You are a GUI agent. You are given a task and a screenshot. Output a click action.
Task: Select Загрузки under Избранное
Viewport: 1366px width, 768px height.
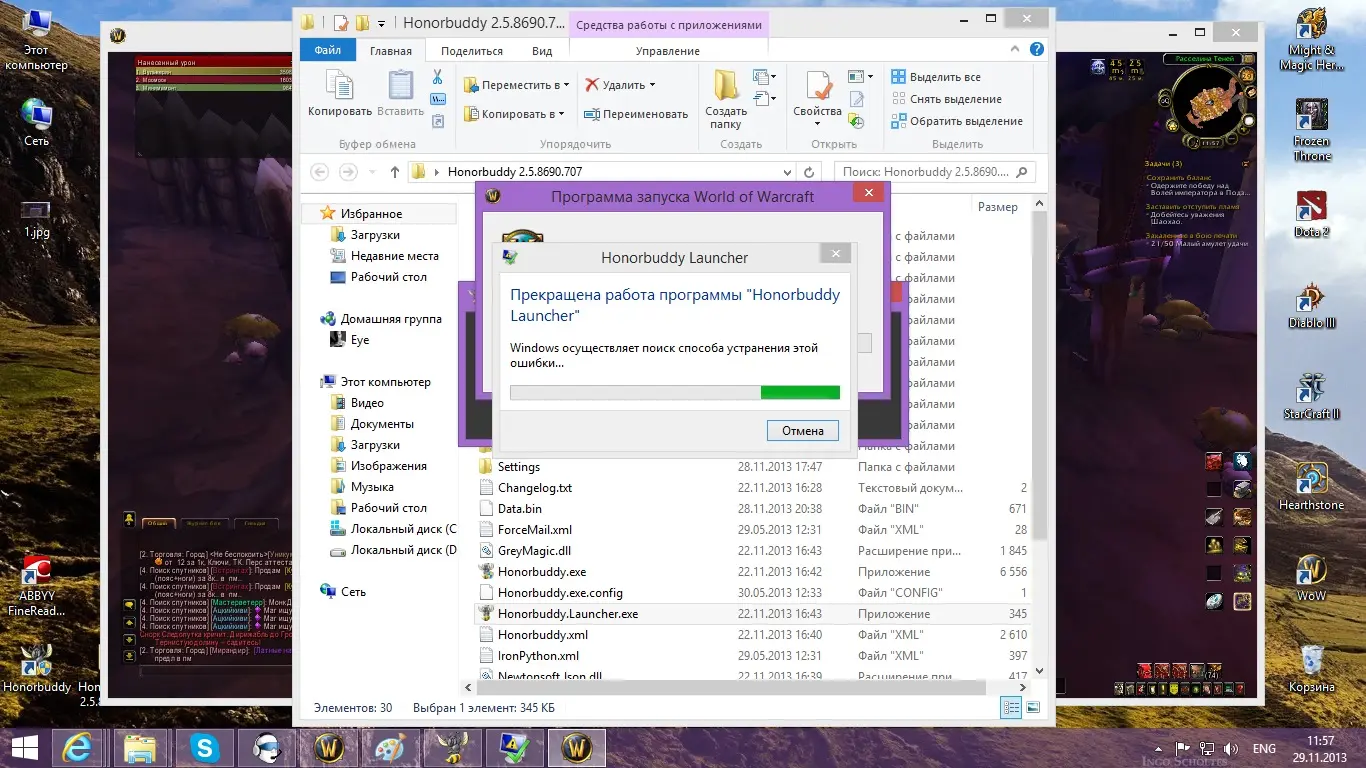tap(375, 235)
